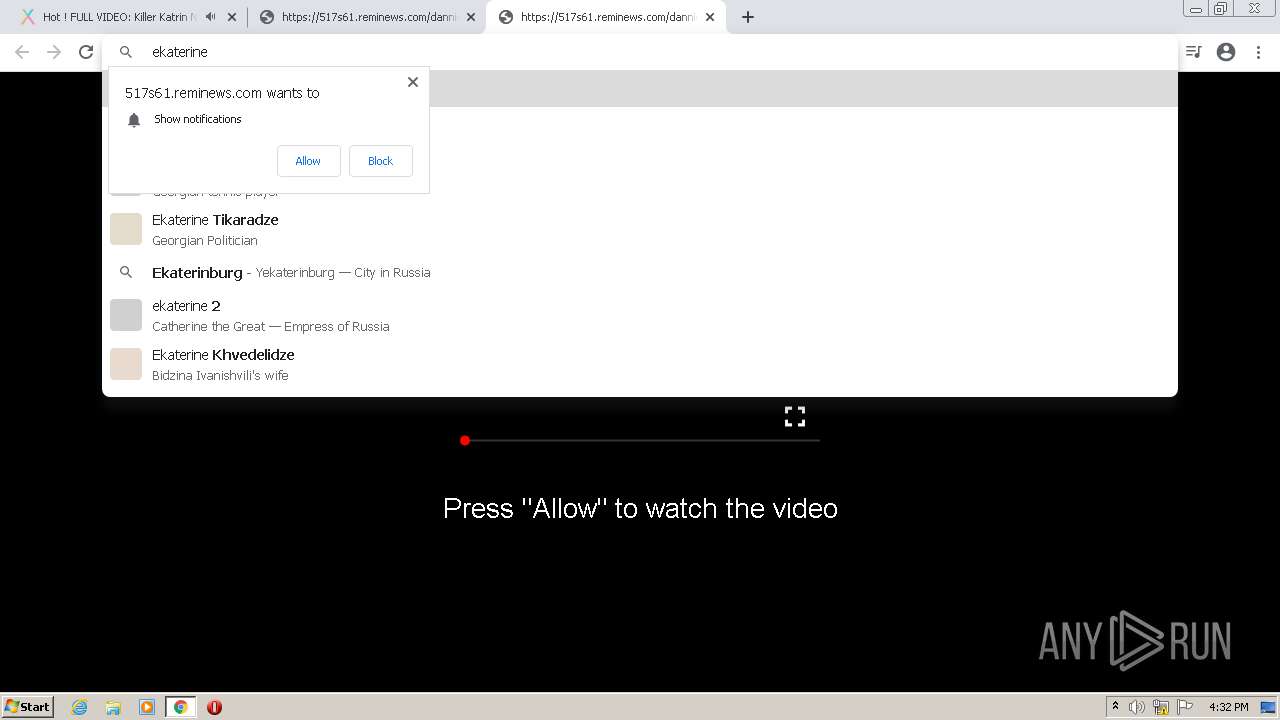Click the Chrome taskbar icon

(180, 707)
